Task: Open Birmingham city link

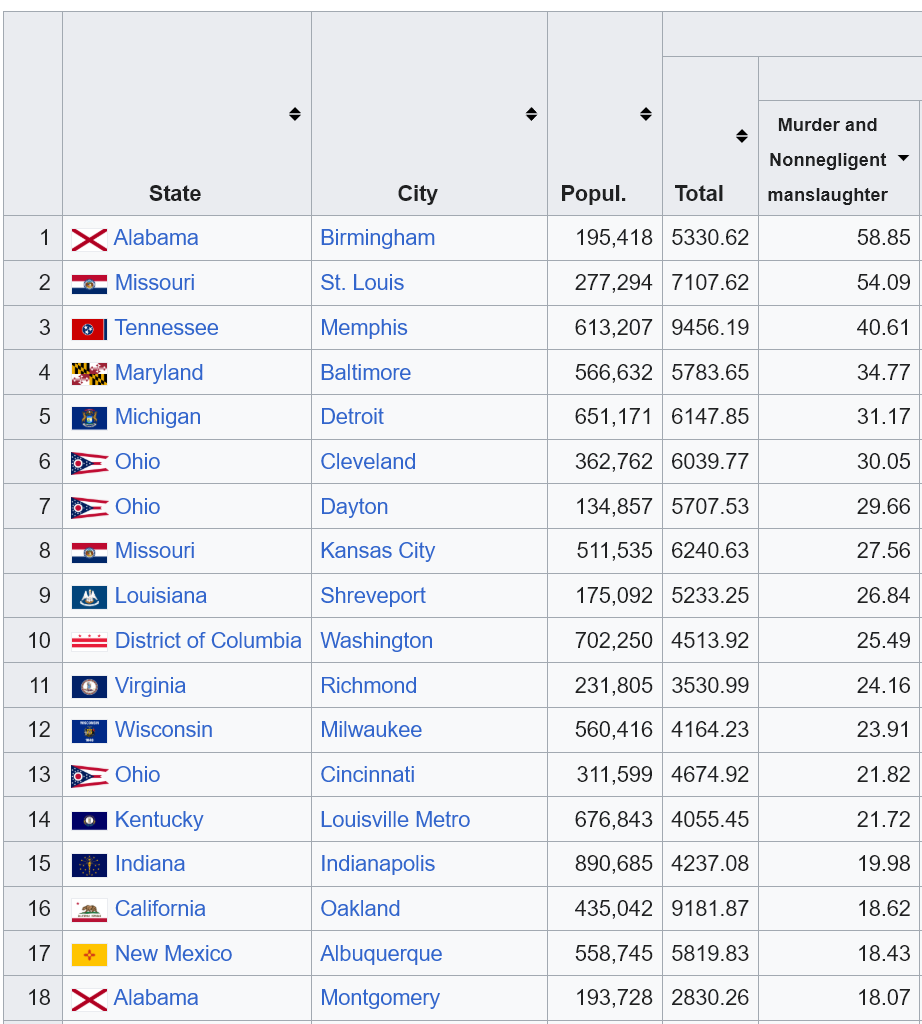Action: coord(377,238)
